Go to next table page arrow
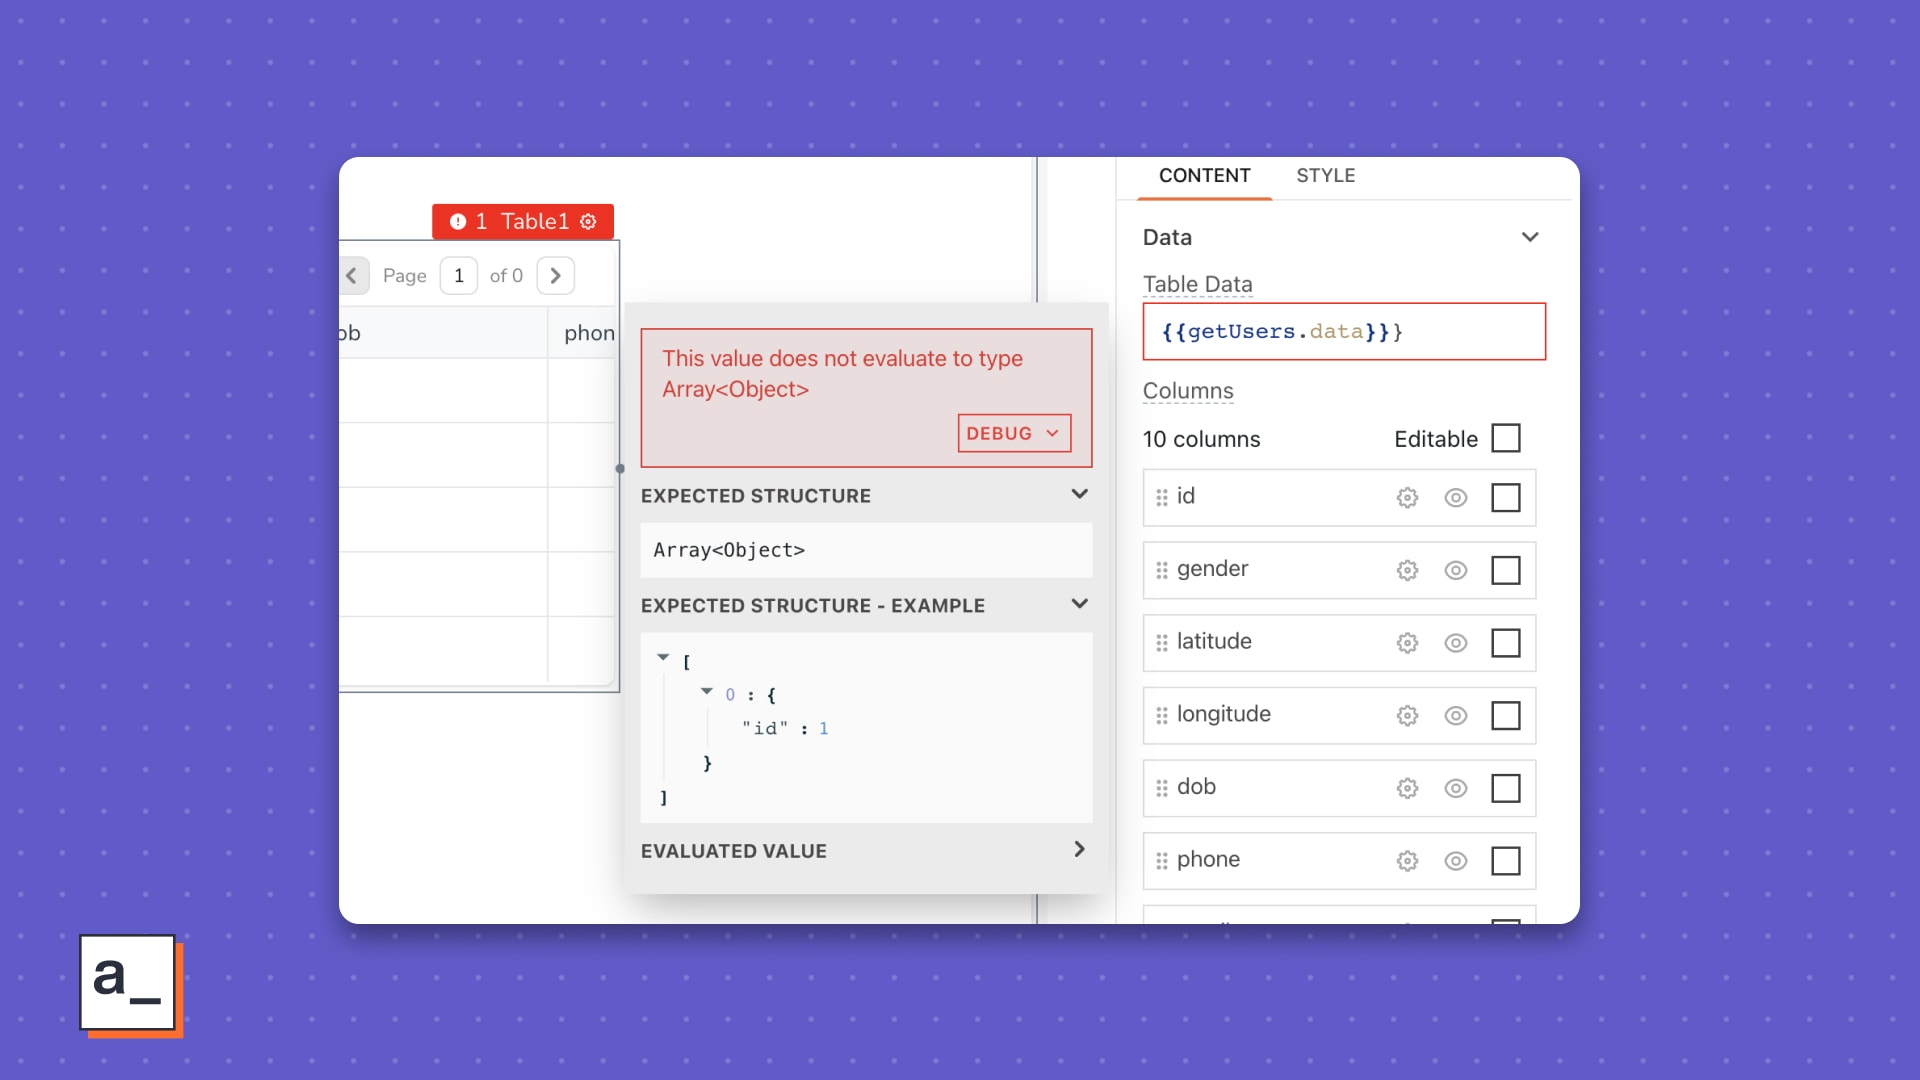This screenshot has height=1080, width=1920. click(x=556, y=276)
